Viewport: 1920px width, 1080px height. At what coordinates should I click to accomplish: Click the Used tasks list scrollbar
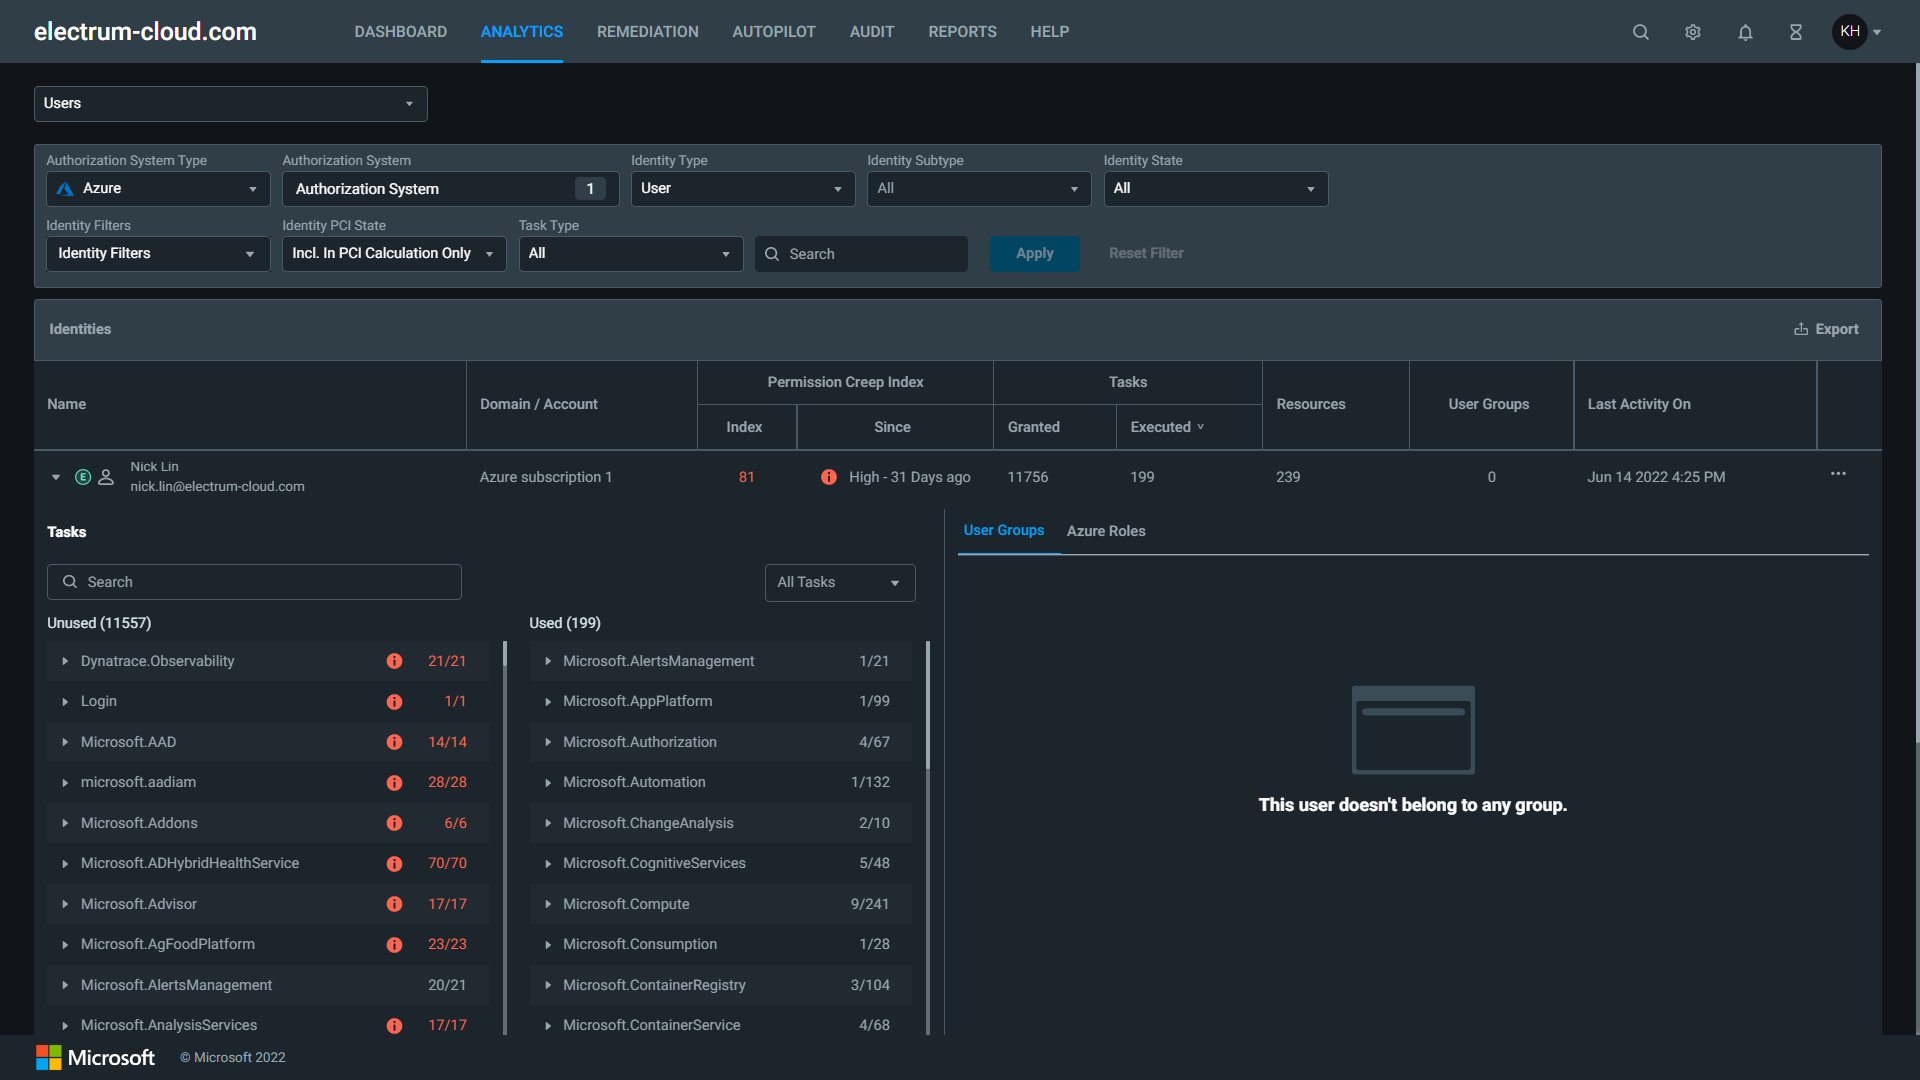pos(928,704)
